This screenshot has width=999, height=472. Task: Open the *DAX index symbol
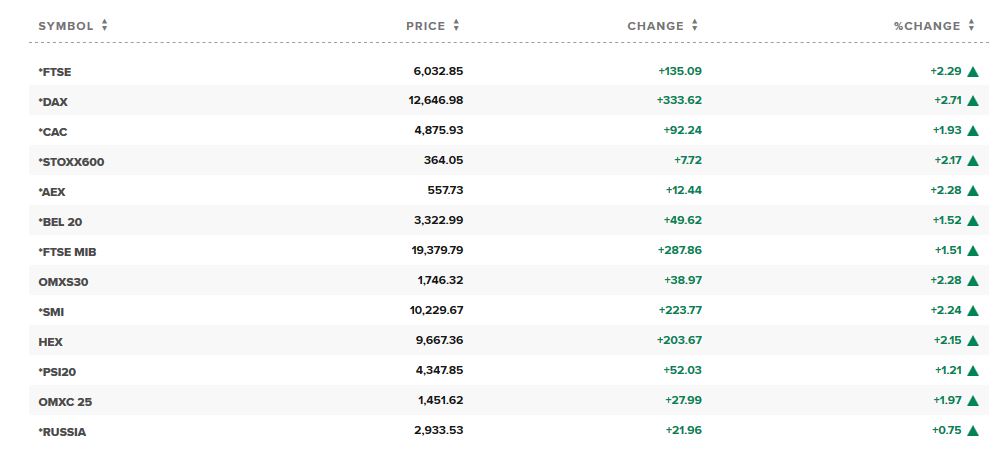[53, 102]
